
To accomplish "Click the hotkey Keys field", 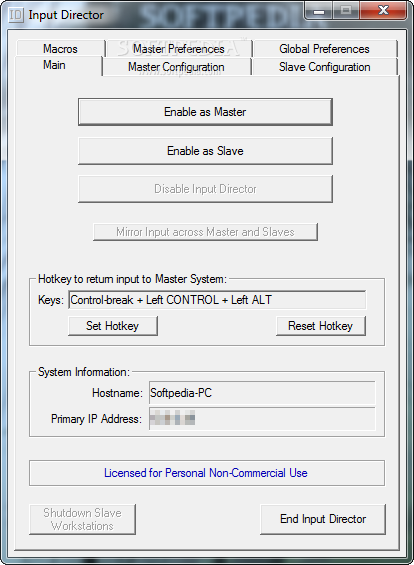I will click(217, 300).
